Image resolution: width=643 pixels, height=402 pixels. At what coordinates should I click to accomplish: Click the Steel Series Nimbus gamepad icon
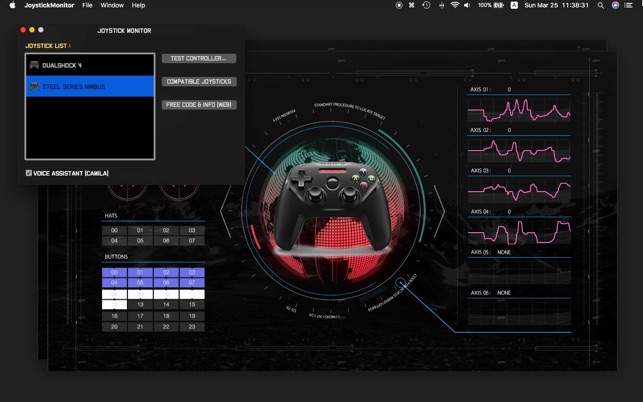point(34,87)
